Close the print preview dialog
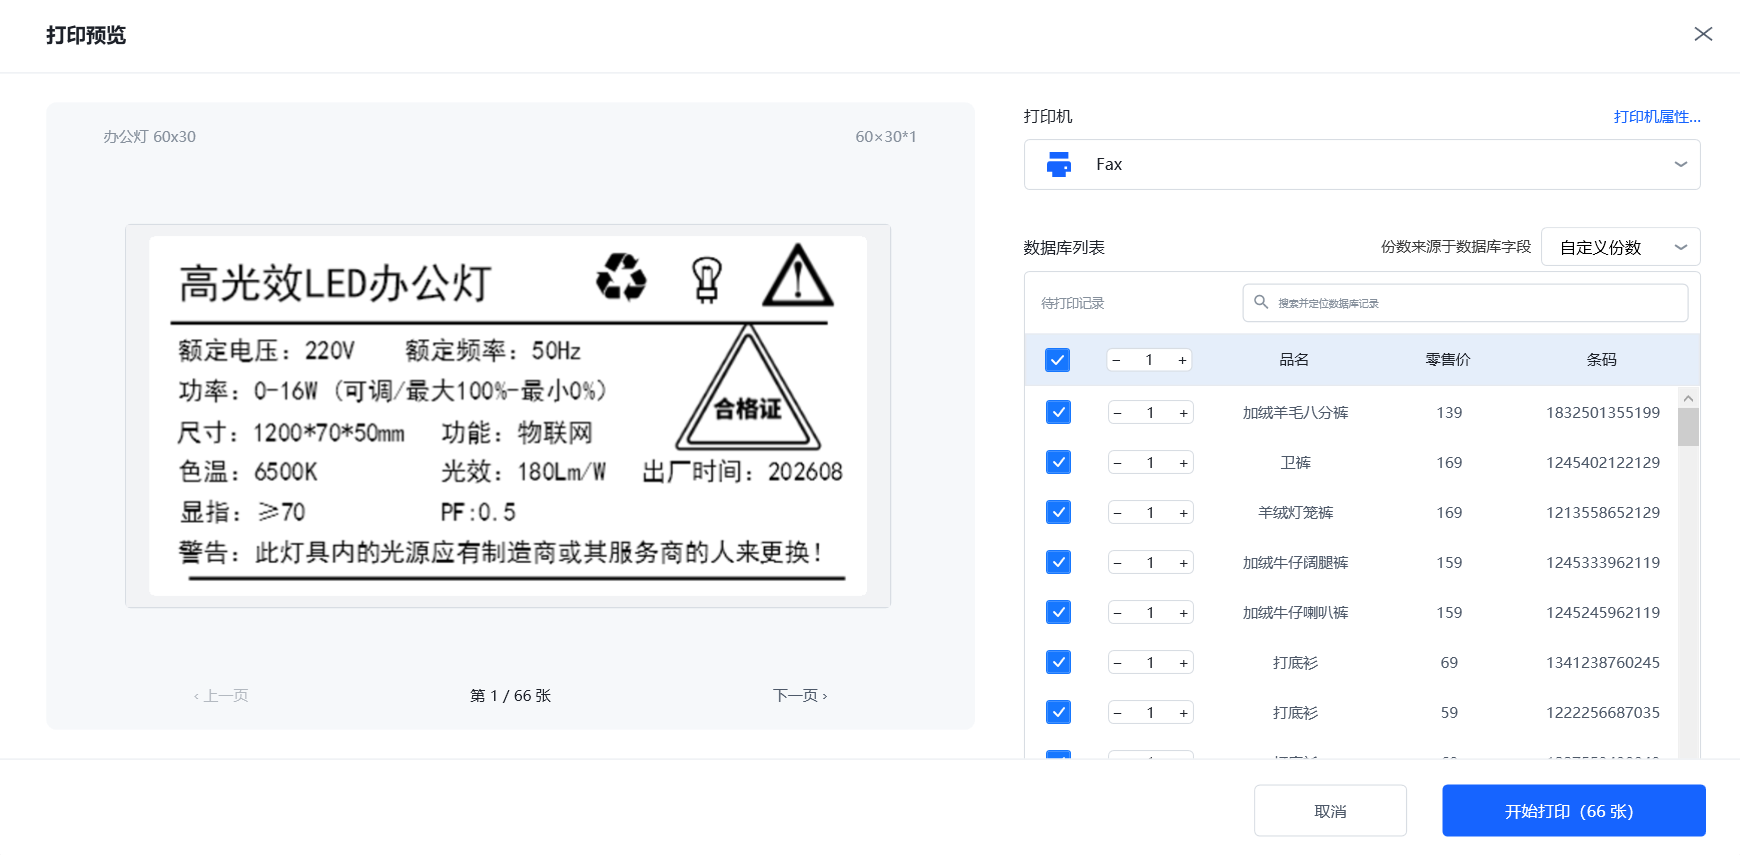1740x855 pixels. (1703, 34)
